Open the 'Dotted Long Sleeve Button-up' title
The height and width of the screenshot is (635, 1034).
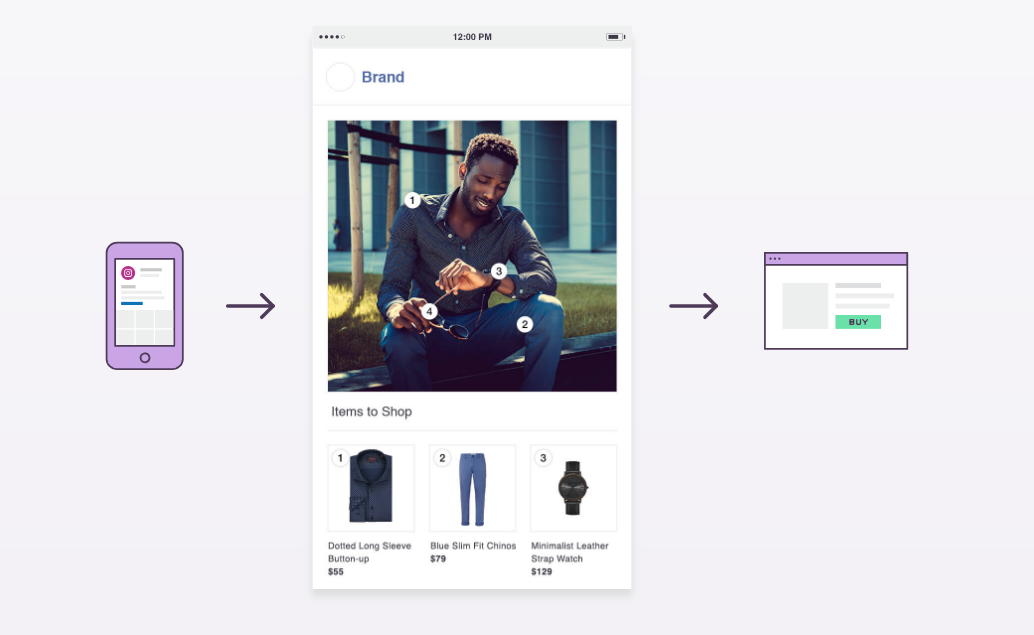(369, 552)
